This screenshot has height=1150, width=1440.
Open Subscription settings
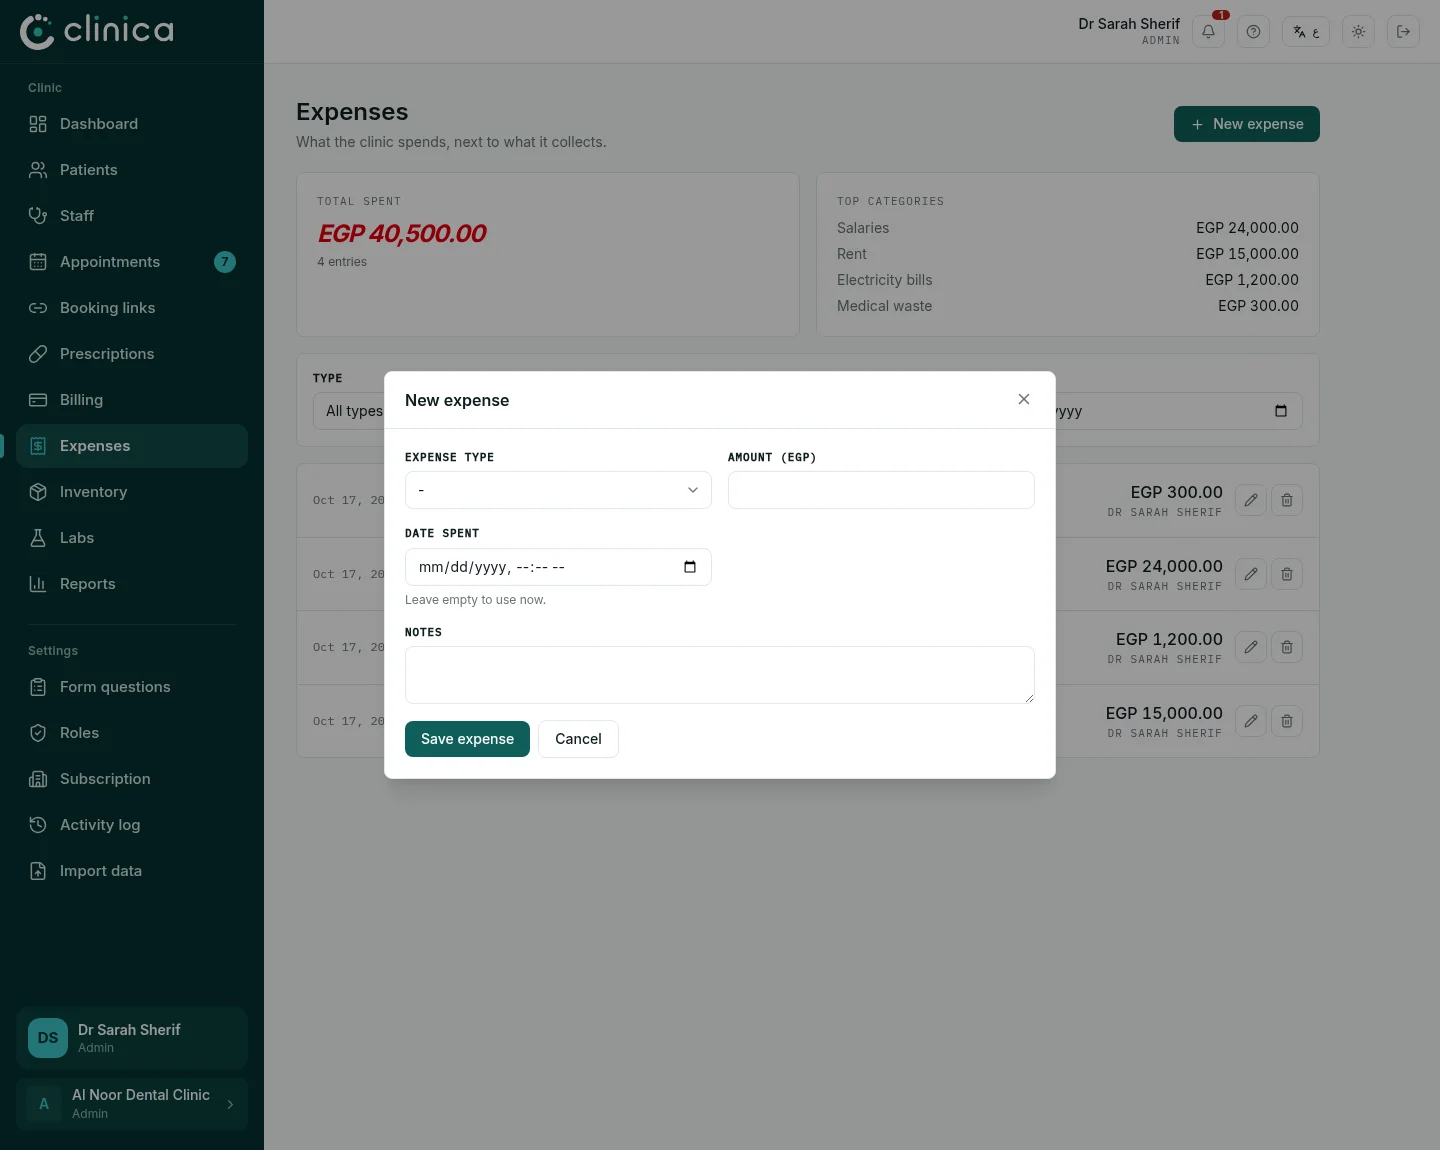click(x=132, y=779)
